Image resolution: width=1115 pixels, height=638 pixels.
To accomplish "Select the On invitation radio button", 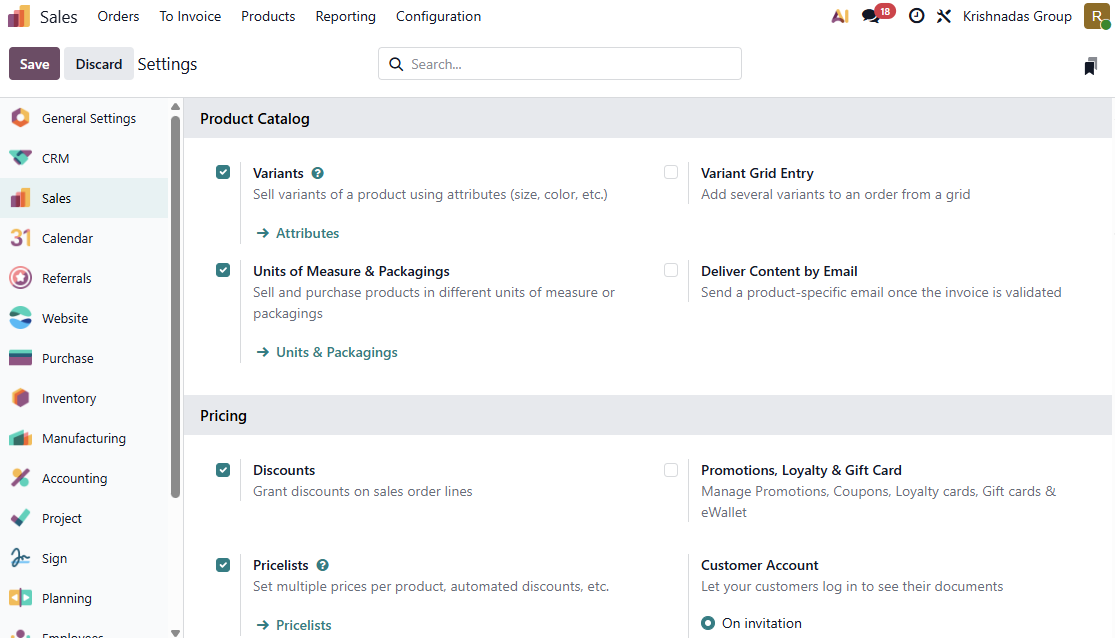I will [x=708, y=623].
